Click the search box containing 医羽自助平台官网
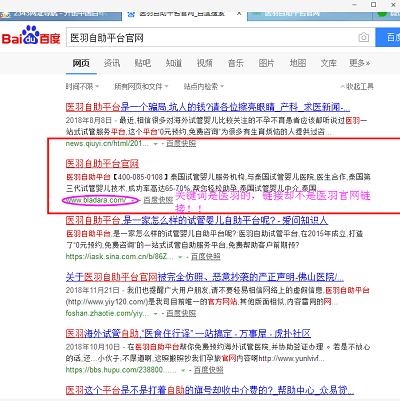This screenshot has width=400, height=401. pos(221,37)
